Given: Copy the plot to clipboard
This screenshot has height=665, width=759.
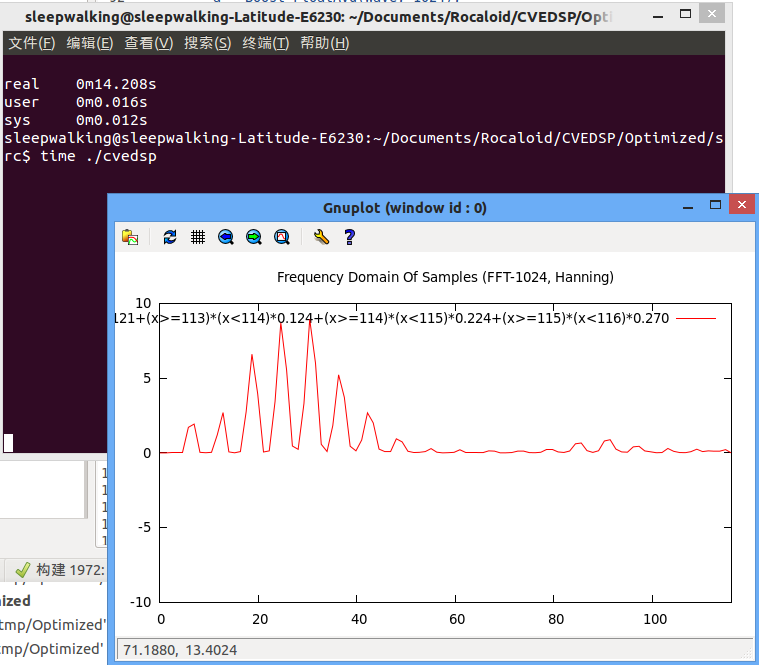Looking at the screenshot, I should [130, 237].
